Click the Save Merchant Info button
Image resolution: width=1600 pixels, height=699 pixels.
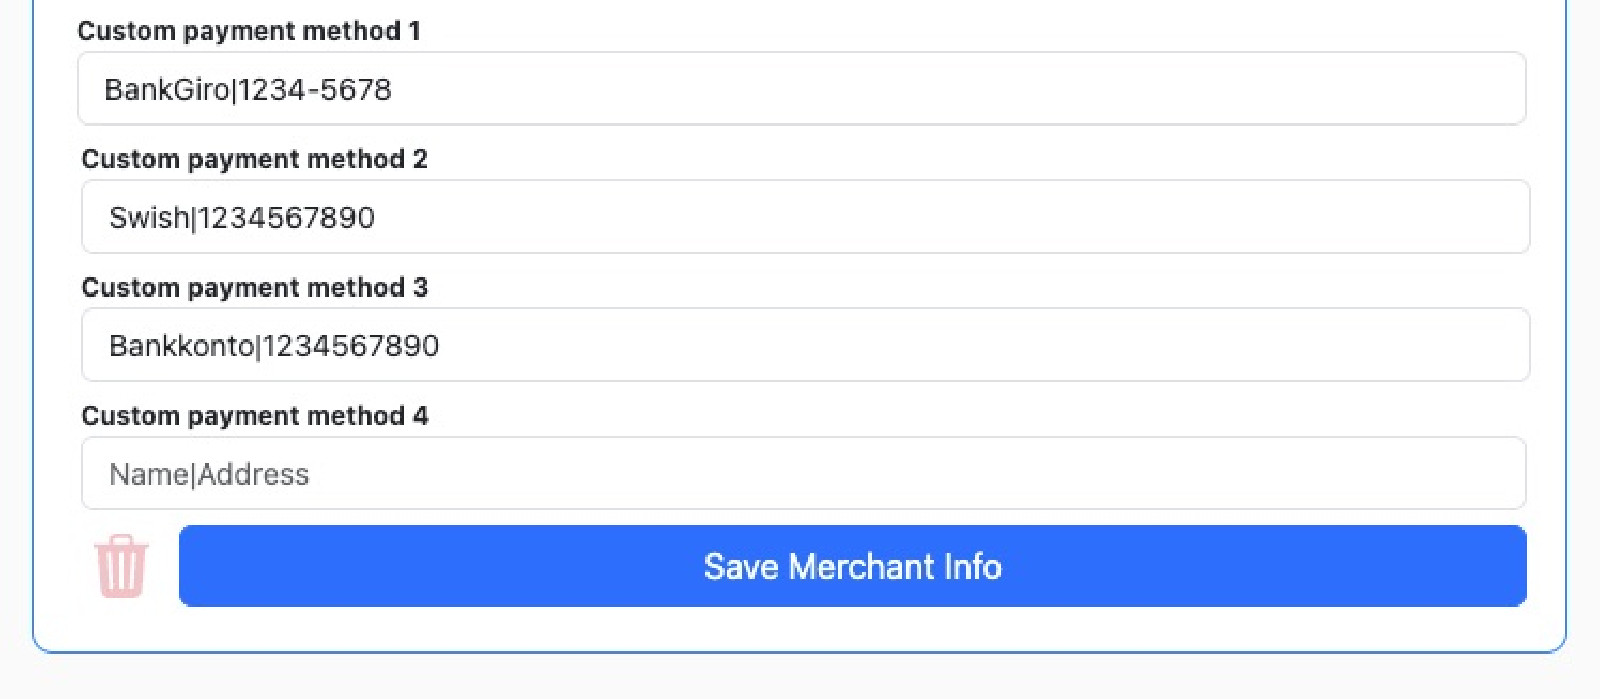click(x=853, y=566)
